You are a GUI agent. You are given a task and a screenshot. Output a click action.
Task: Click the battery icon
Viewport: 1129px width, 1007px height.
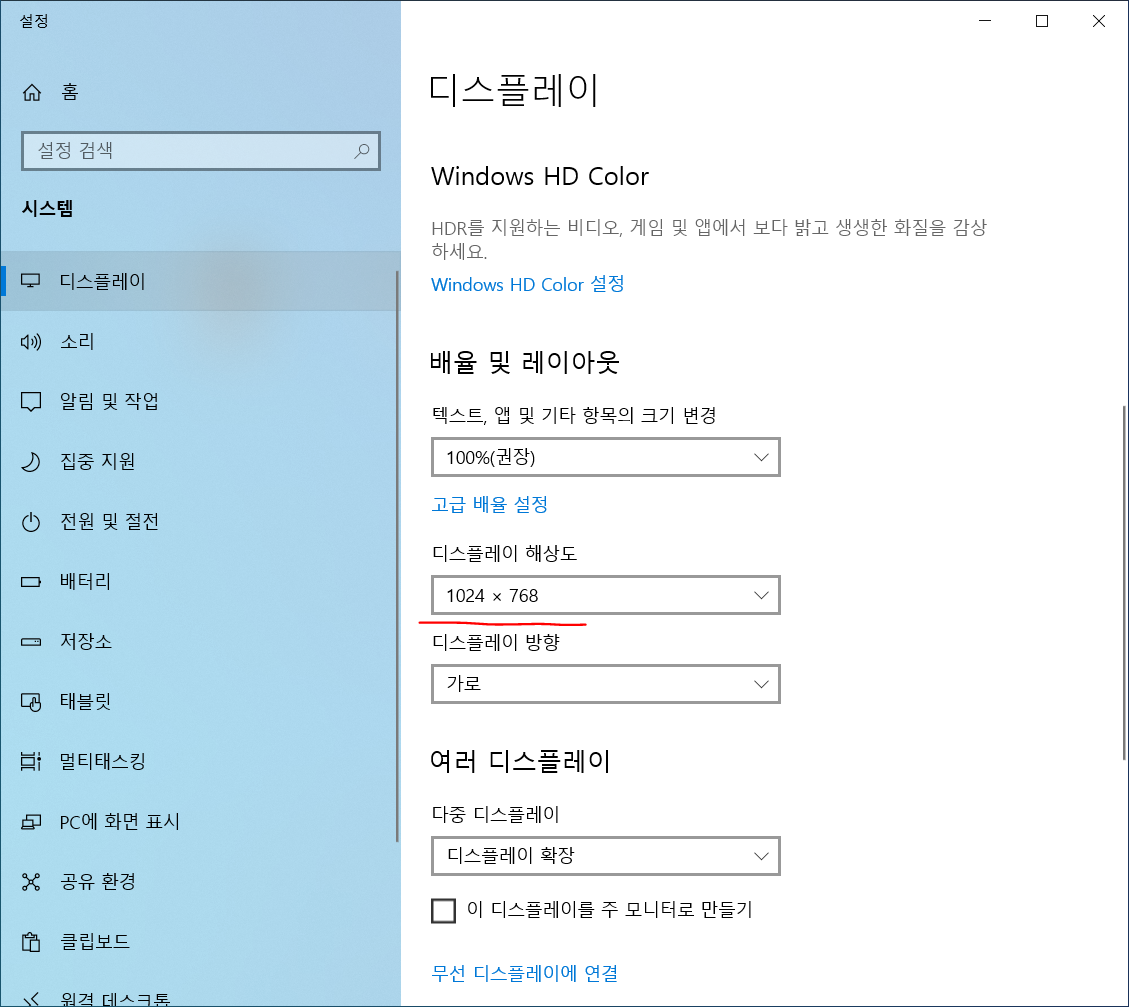[30, 582]
